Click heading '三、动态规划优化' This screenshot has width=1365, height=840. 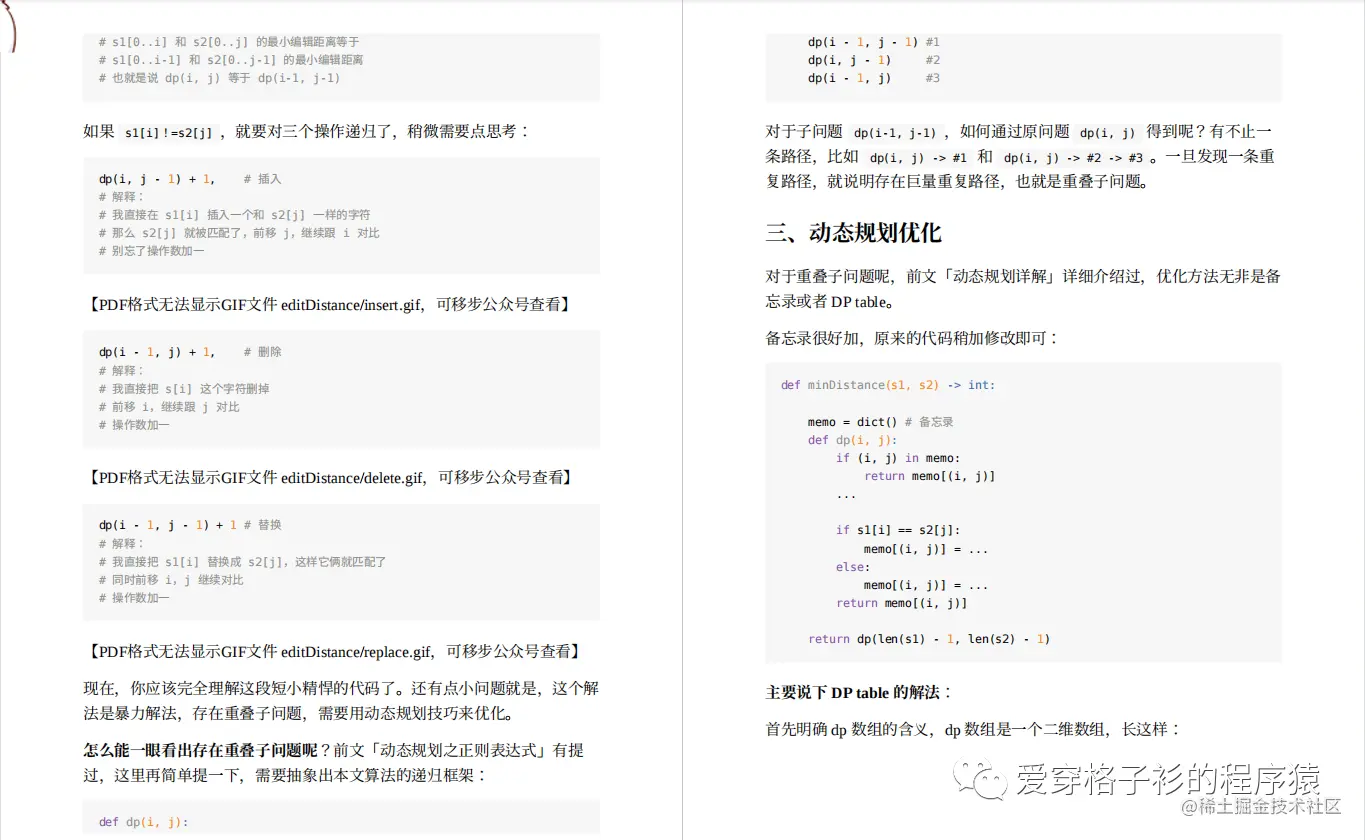tap(854, 234)
